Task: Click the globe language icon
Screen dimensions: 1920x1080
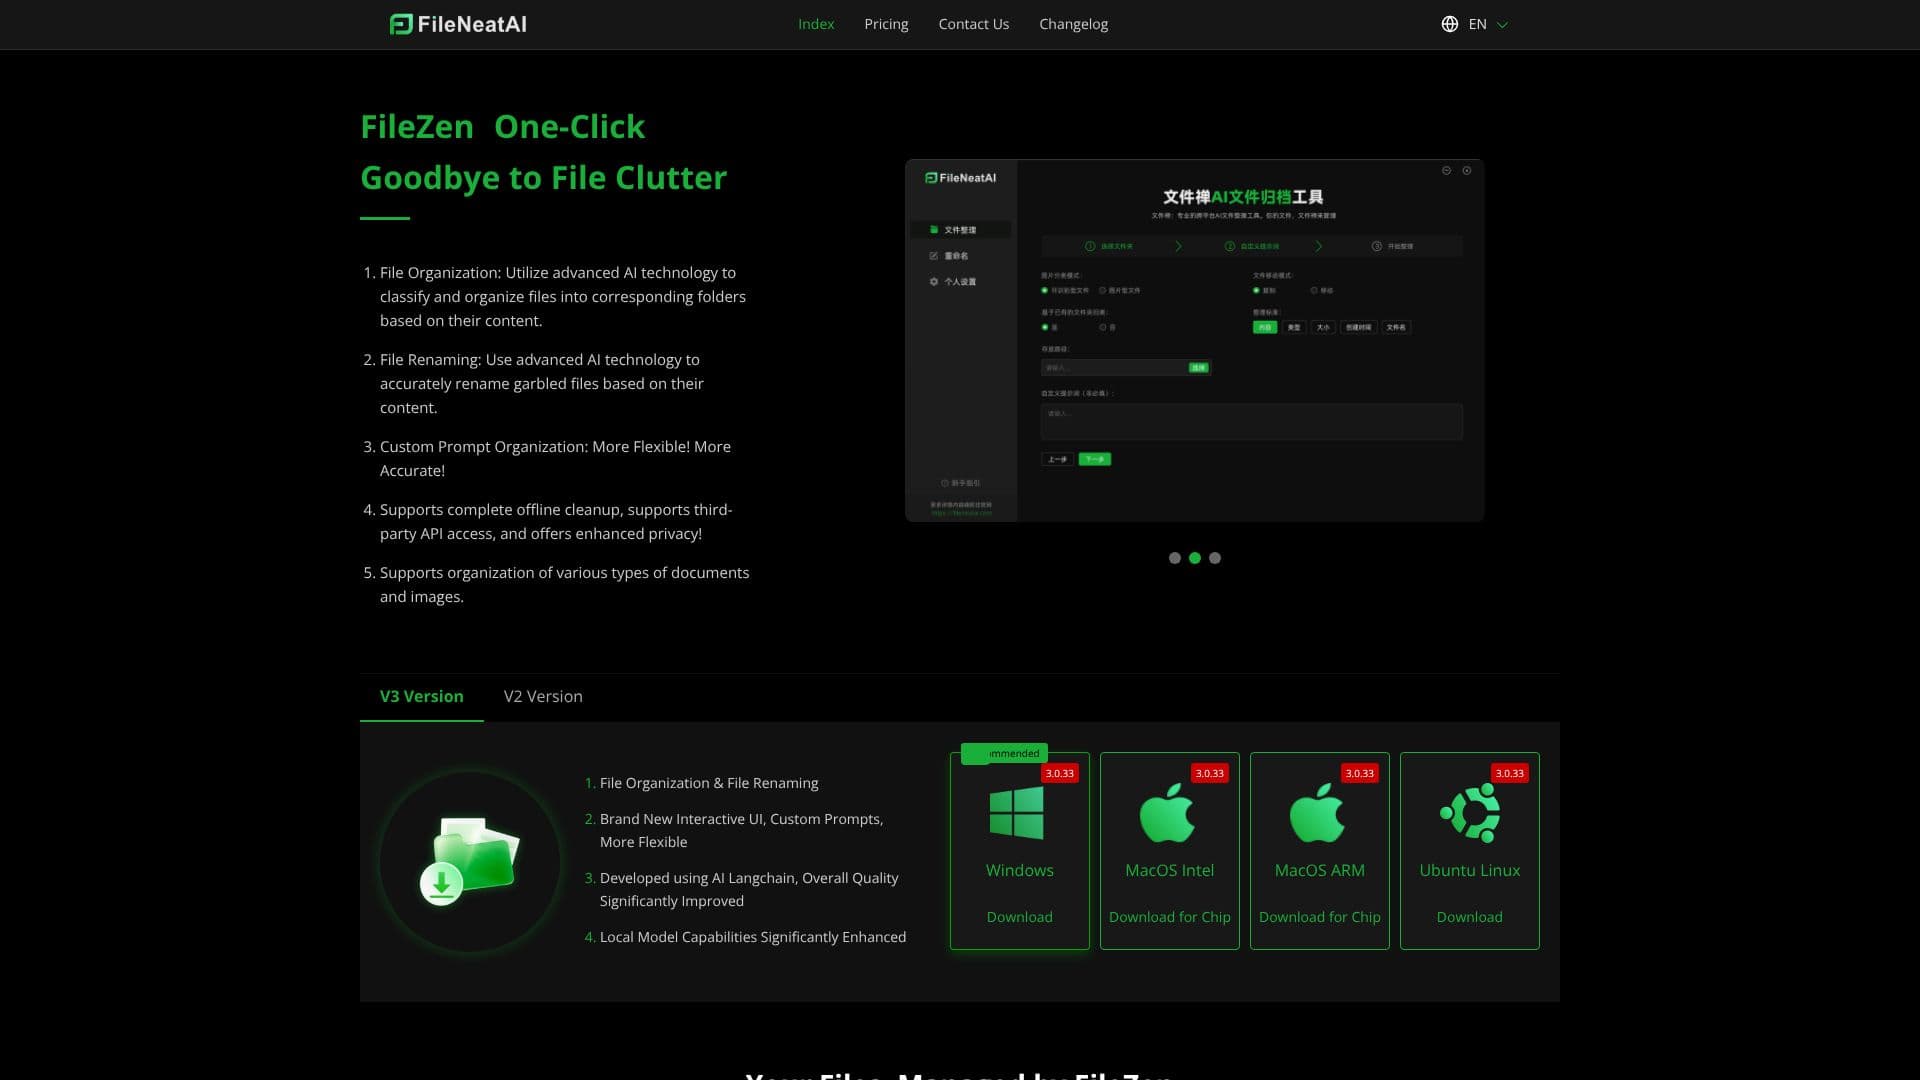Action: pos(1449,24)
